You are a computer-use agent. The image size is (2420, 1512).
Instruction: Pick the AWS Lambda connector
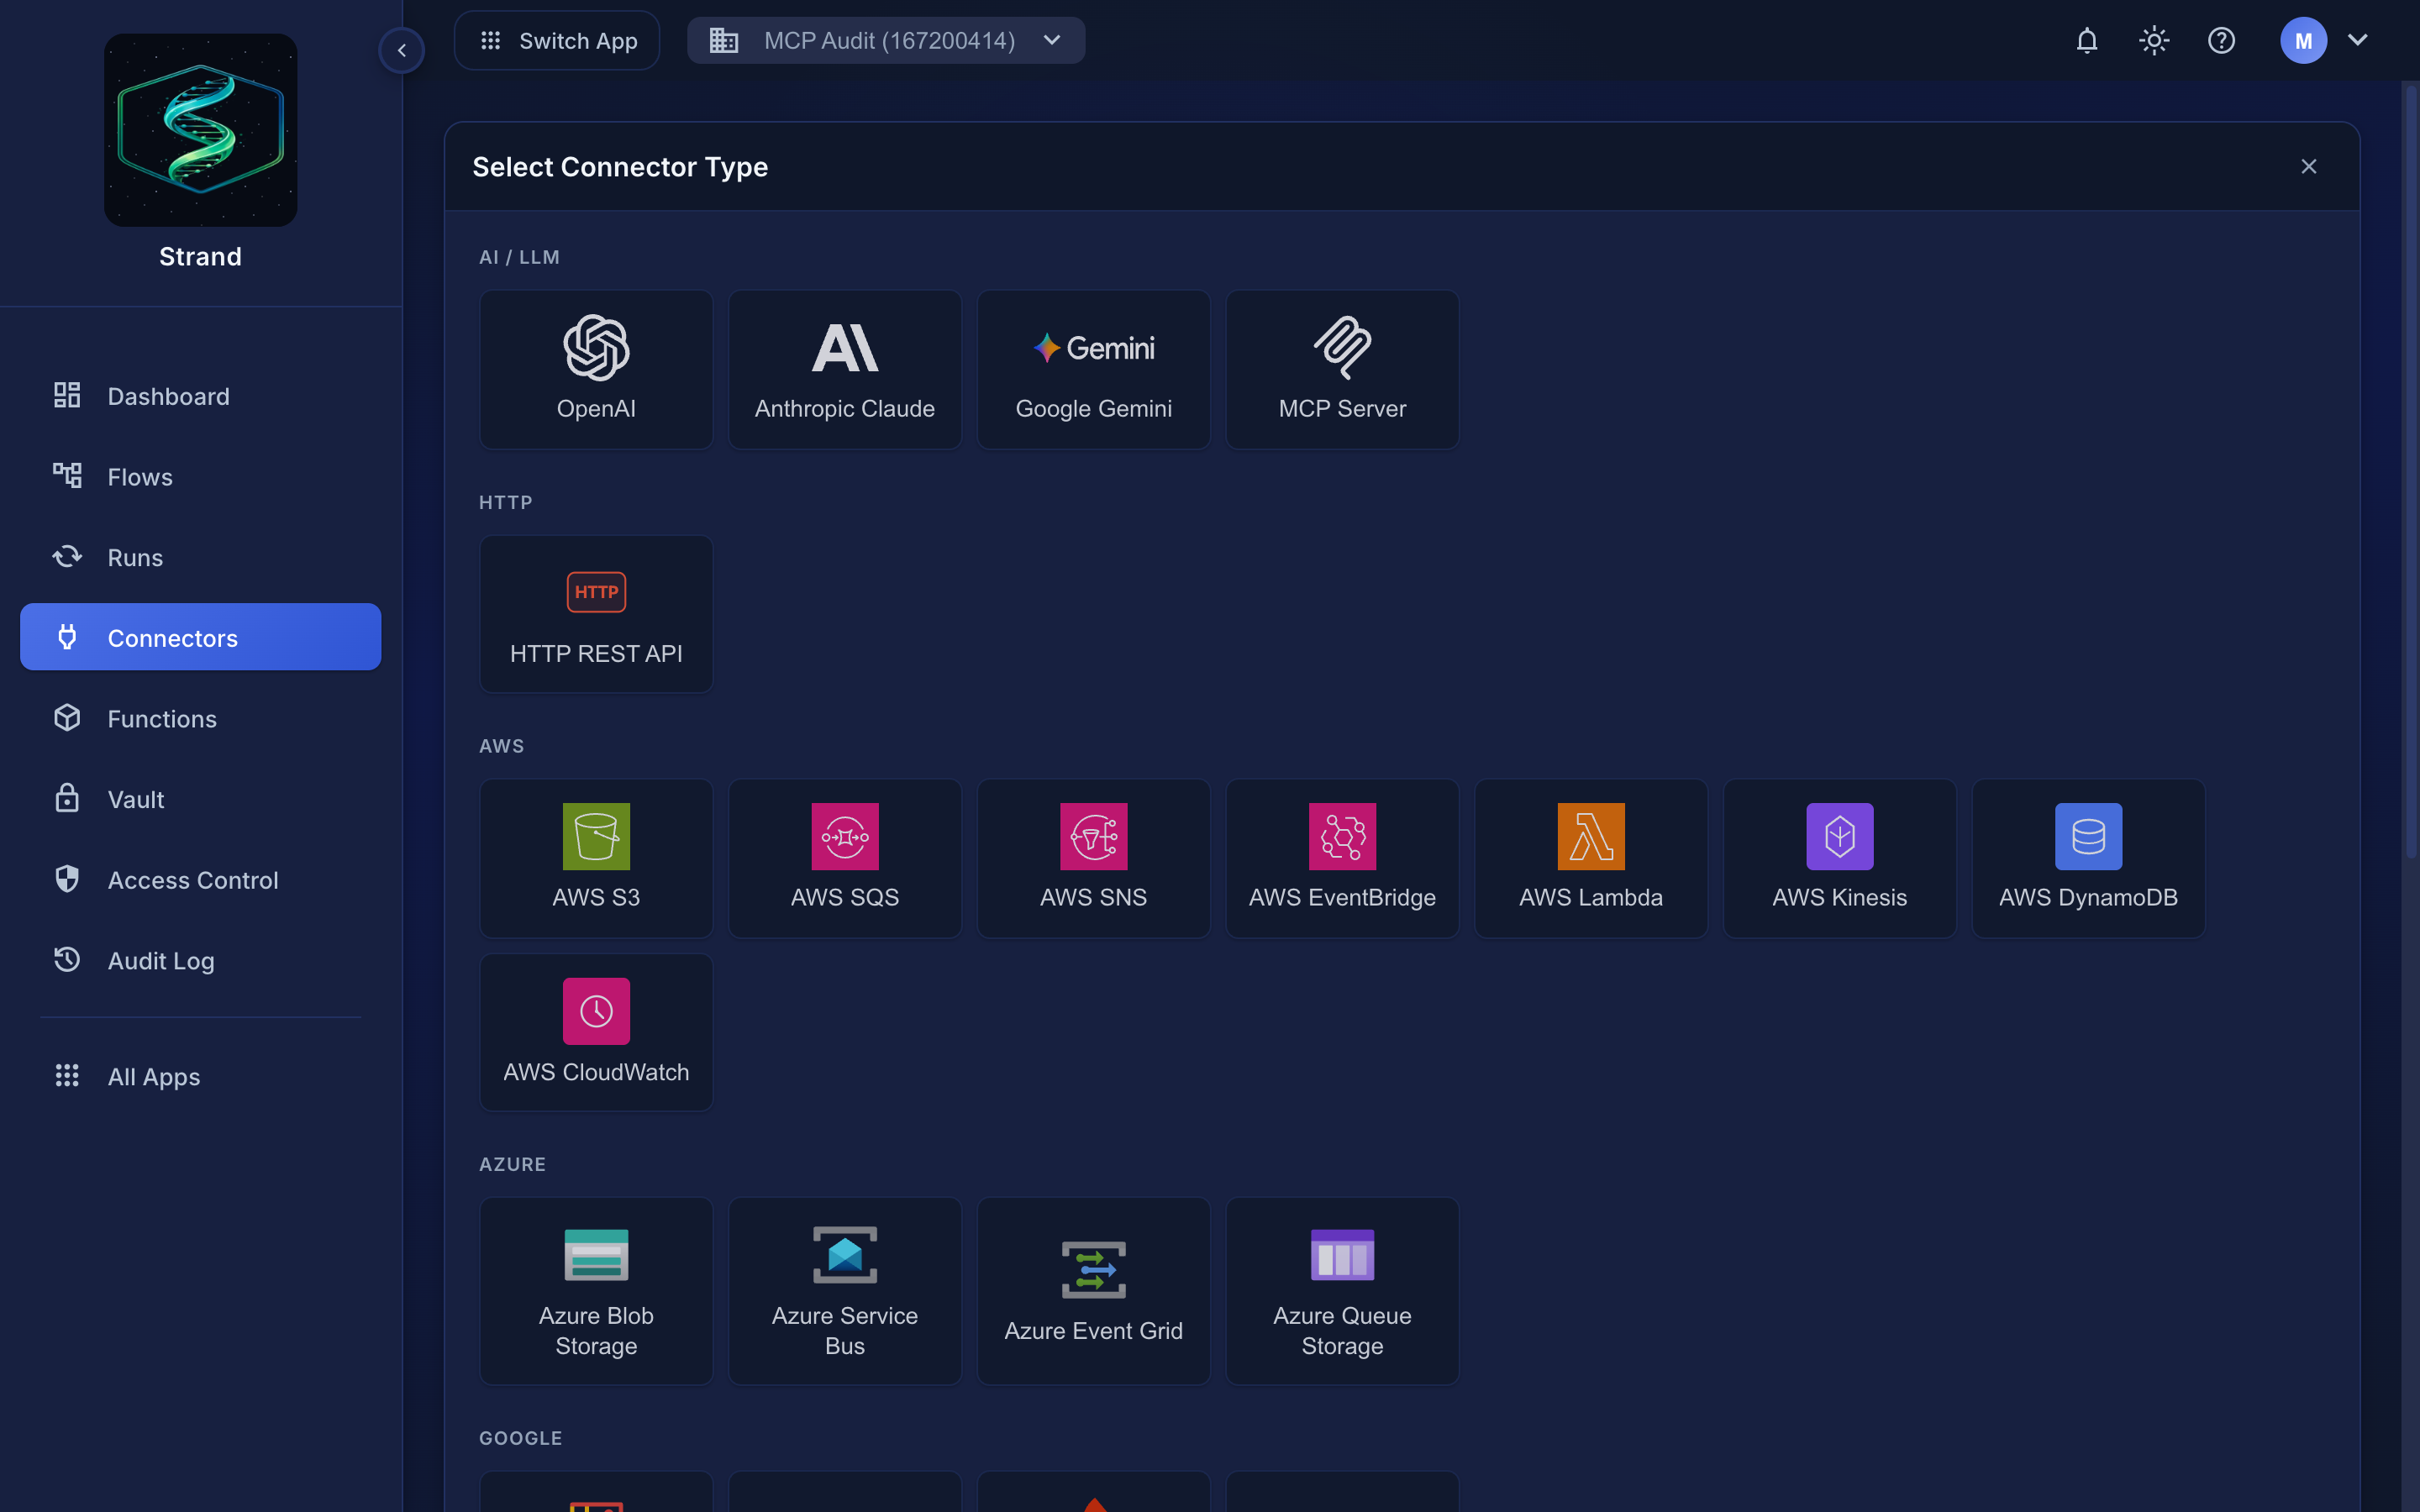pos(1591,858)
